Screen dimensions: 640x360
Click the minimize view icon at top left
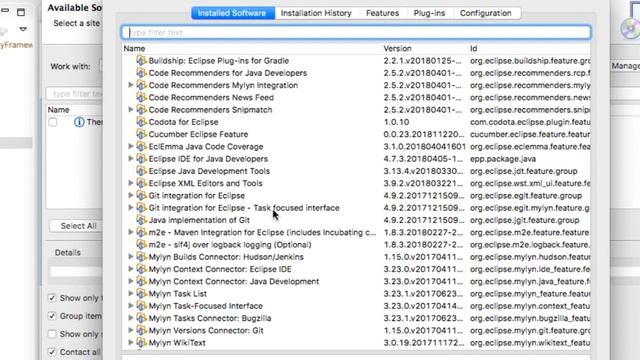point(5,10)
